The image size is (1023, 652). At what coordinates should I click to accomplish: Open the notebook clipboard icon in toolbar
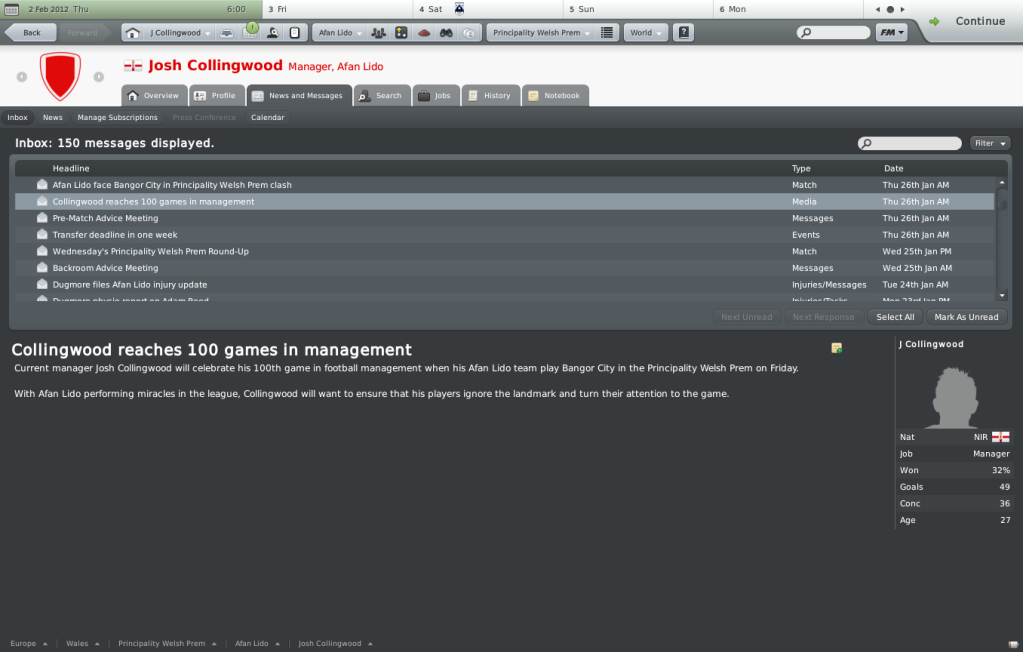click(295, 33)
